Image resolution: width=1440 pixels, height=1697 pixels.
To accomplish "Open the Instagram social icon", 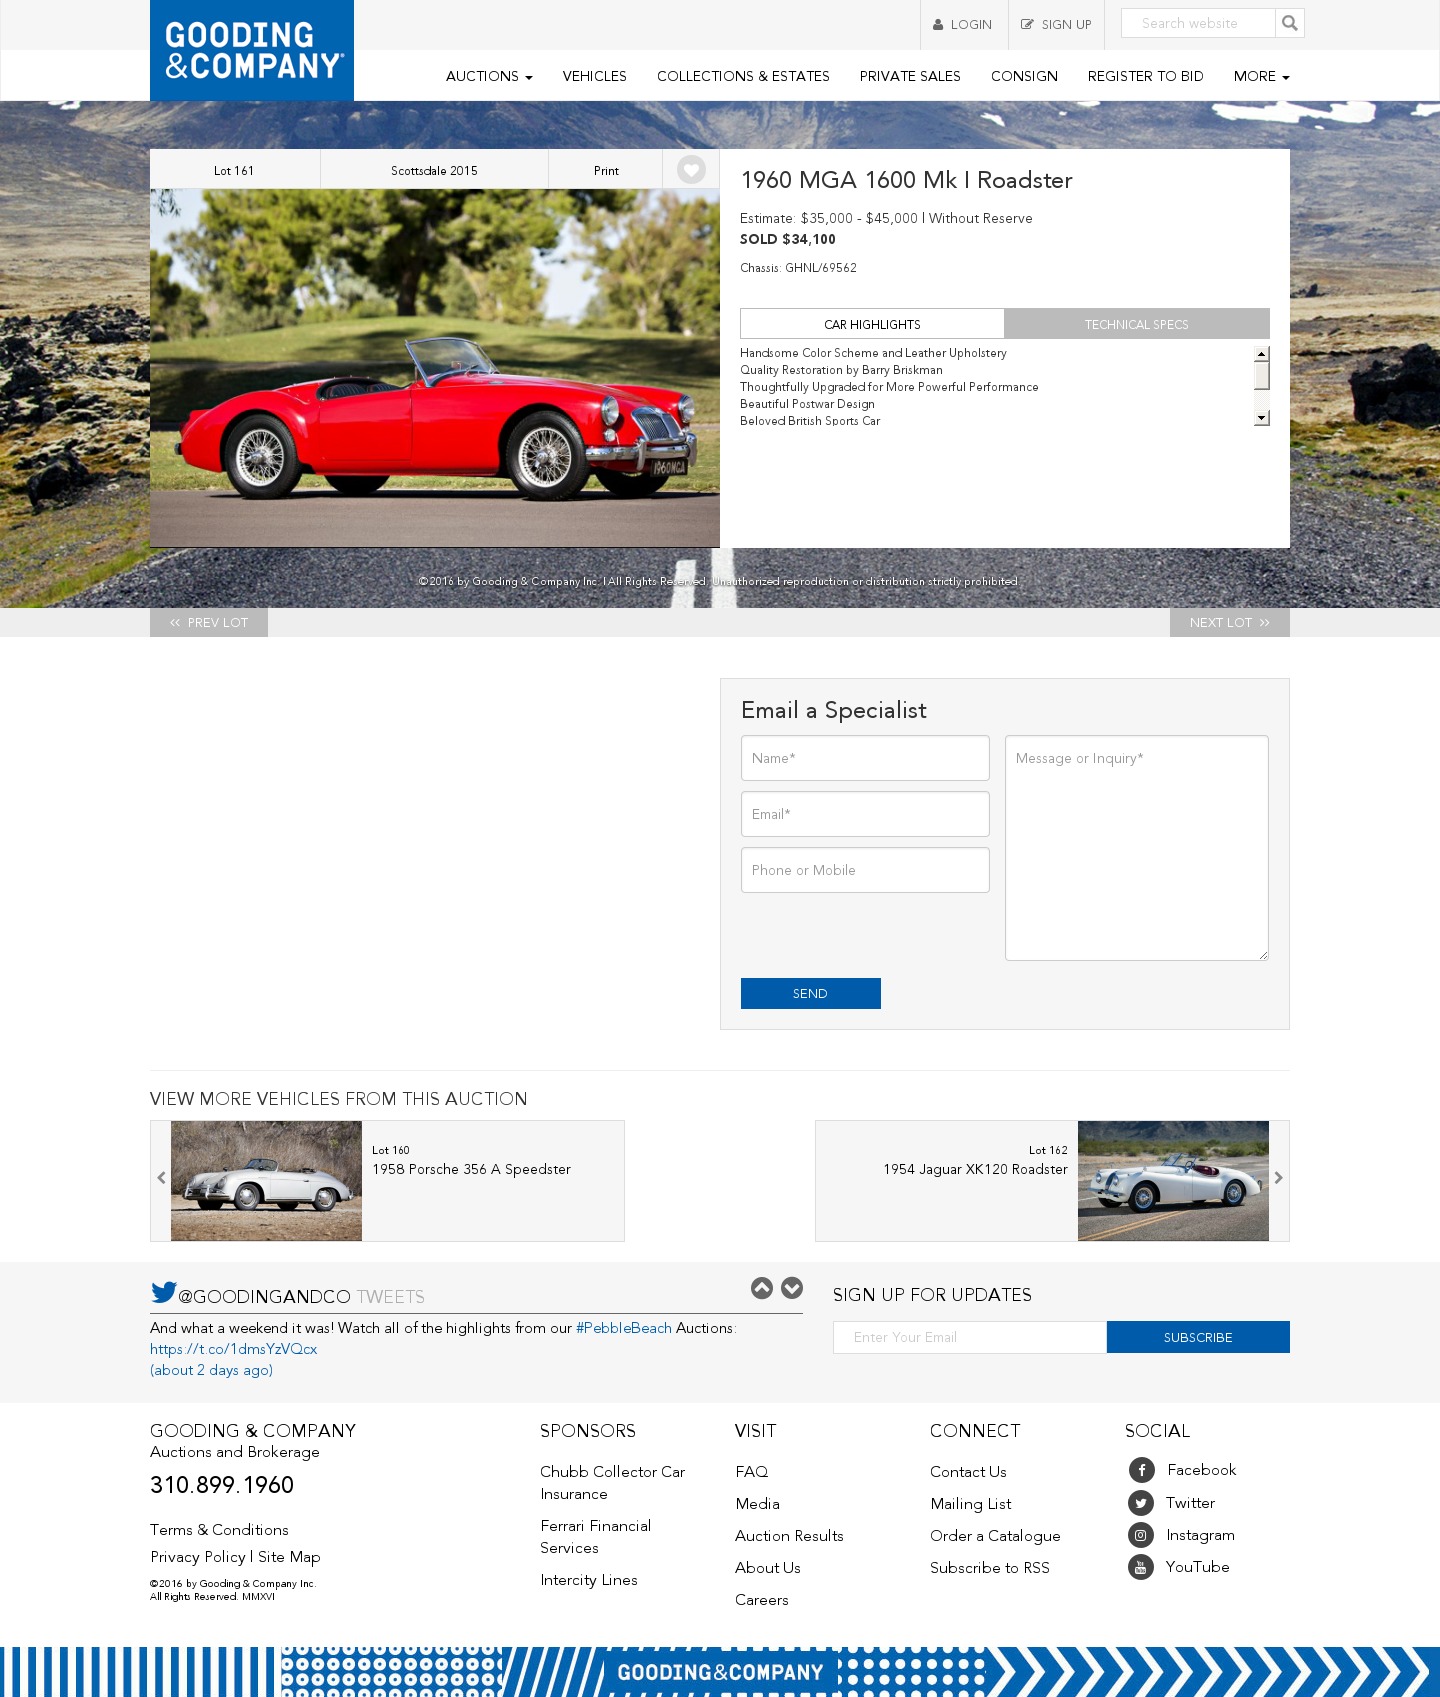I will 1141,1535.
